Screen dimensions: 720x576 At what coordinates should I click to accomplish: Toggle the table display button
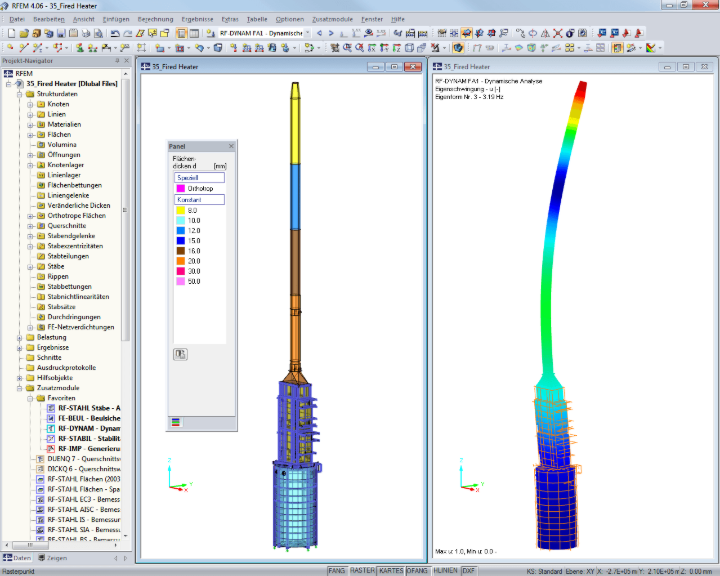point(194,34)
